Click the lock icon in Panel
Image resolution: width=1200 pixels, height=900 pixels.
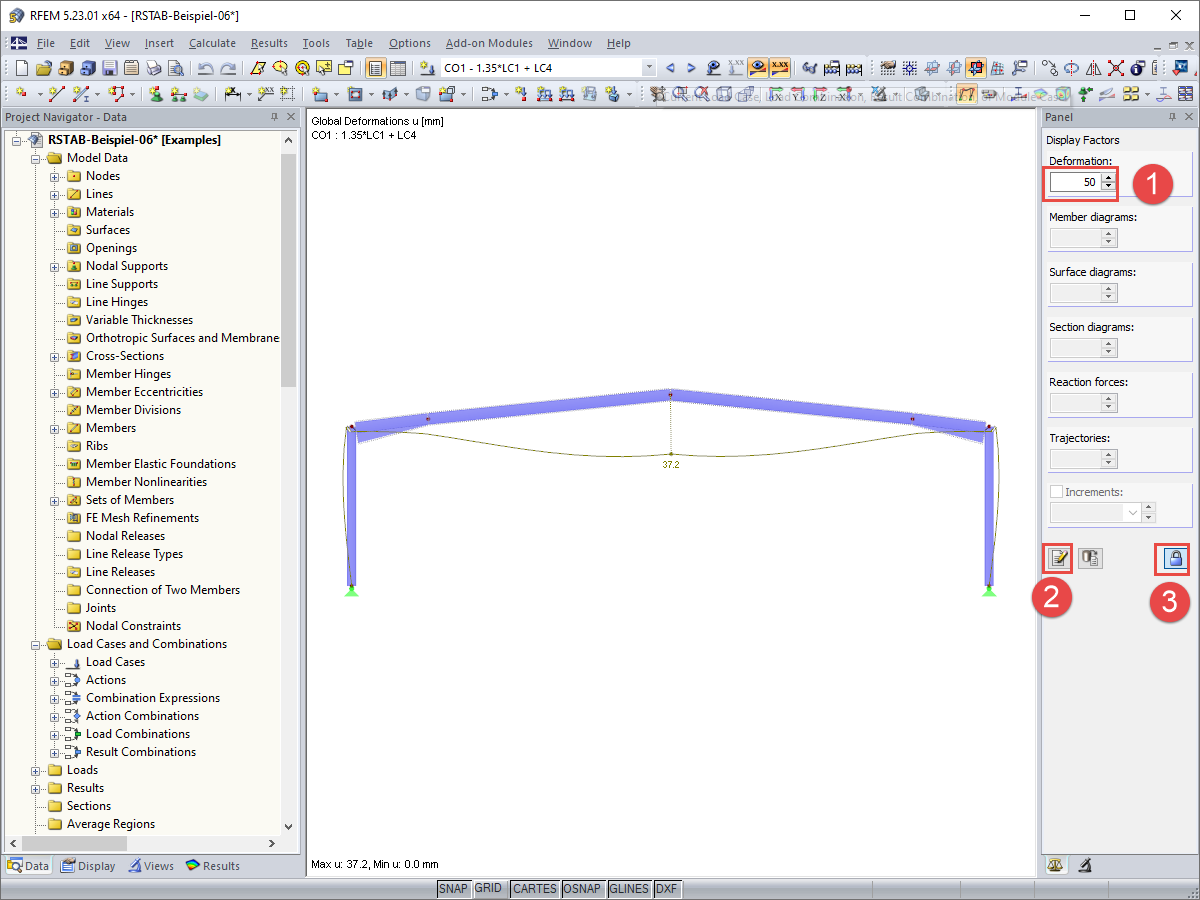1175,558
